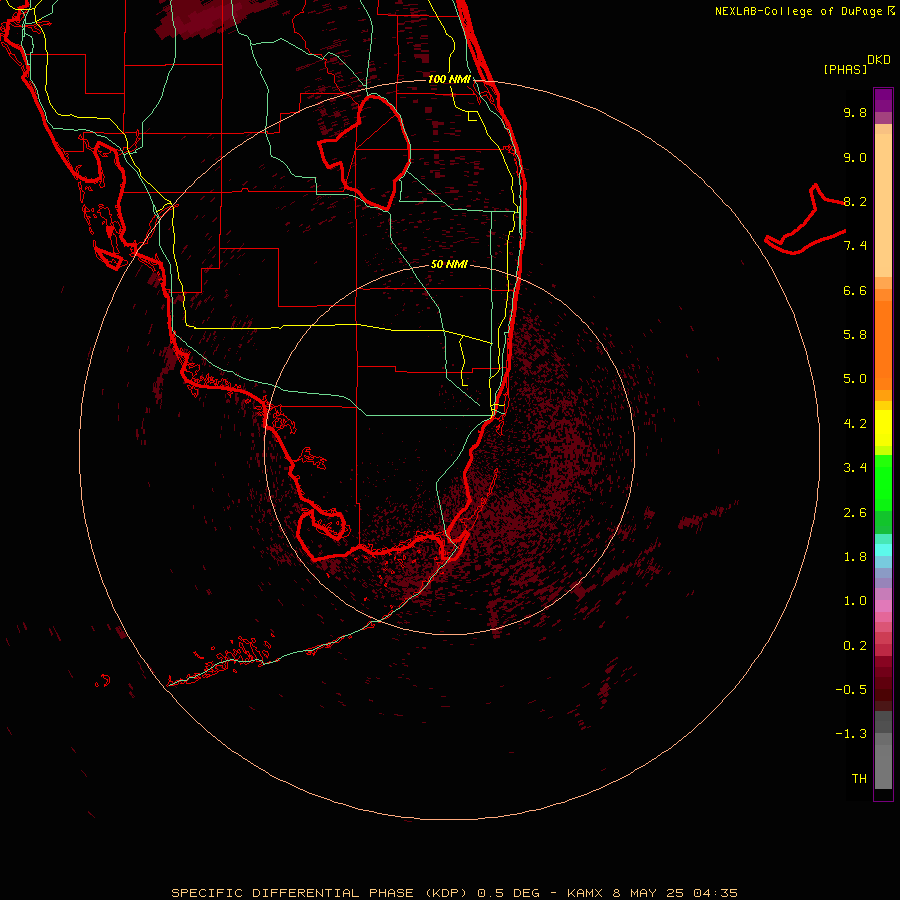Image resolution: width=900 pixels, height=900 pixels.
Task: Pick the peach segment of the color bar
Action: (x=883, y=204)
